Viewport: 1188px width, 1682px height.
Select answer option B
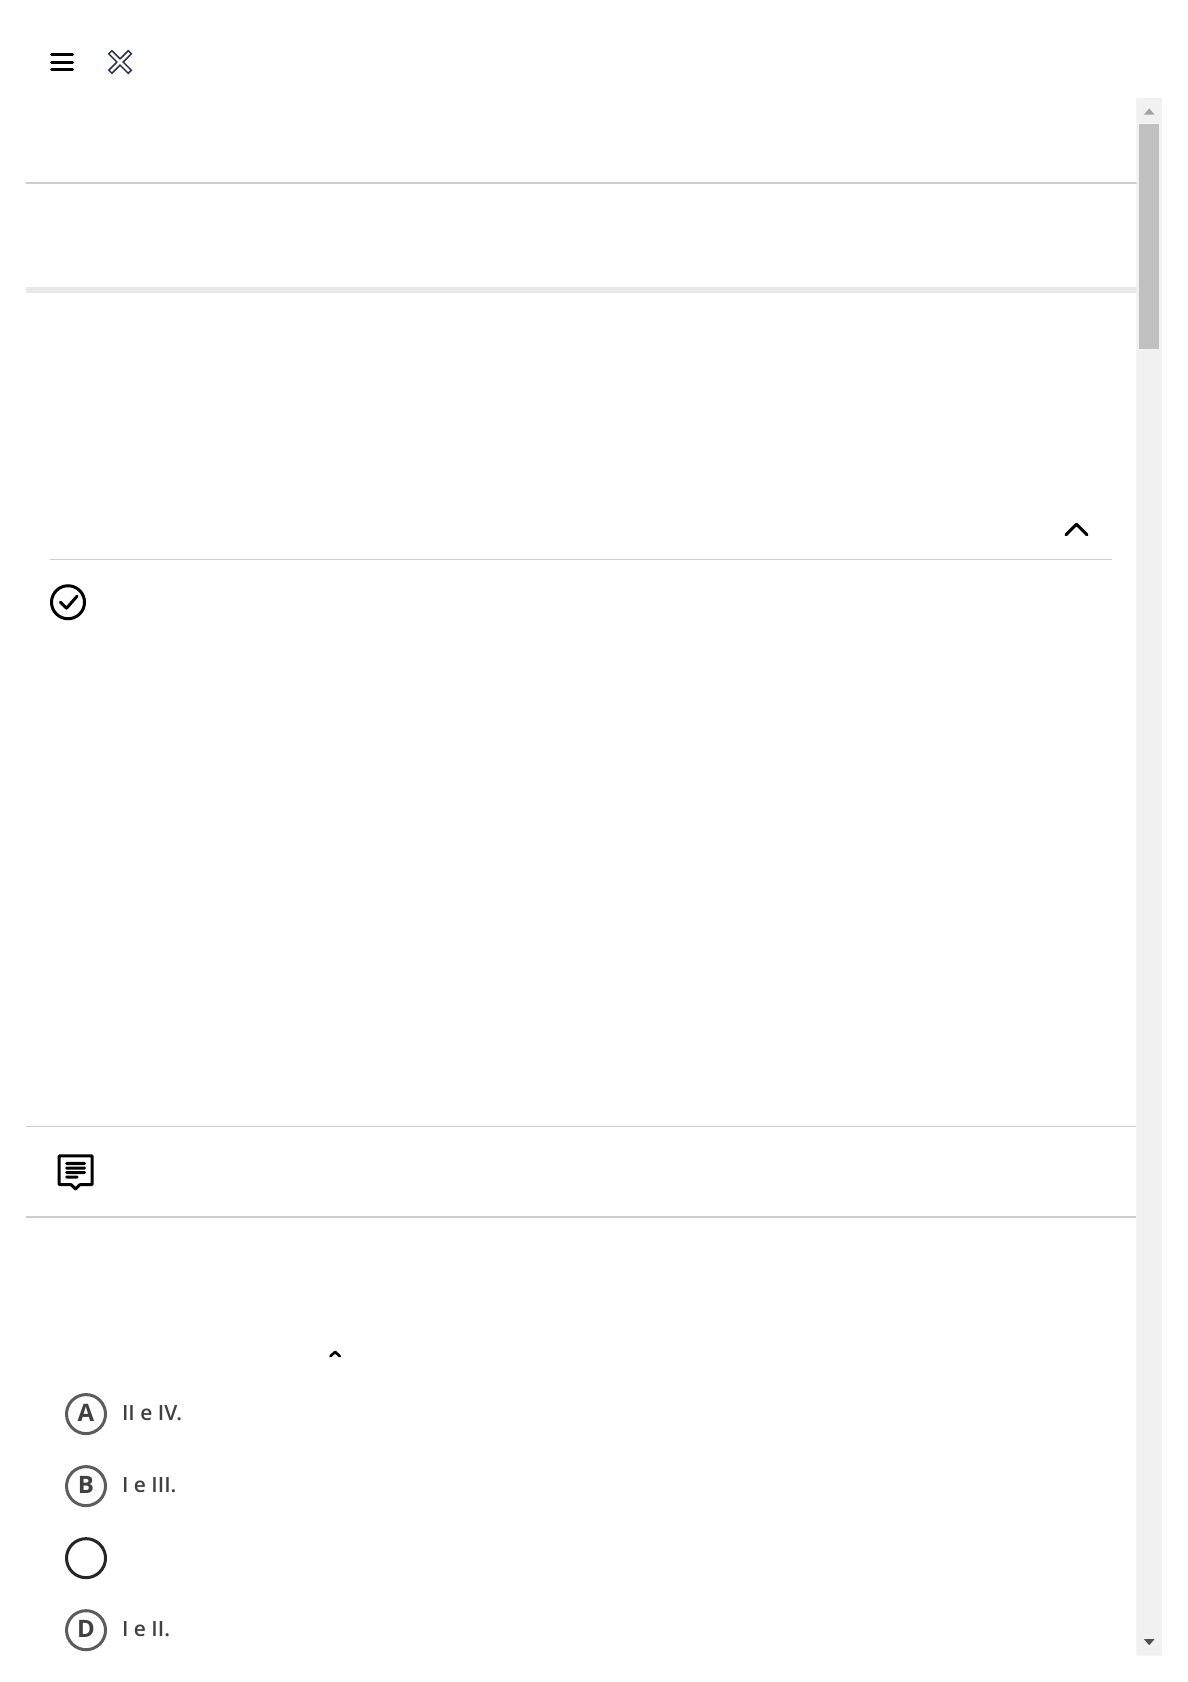86,1486
